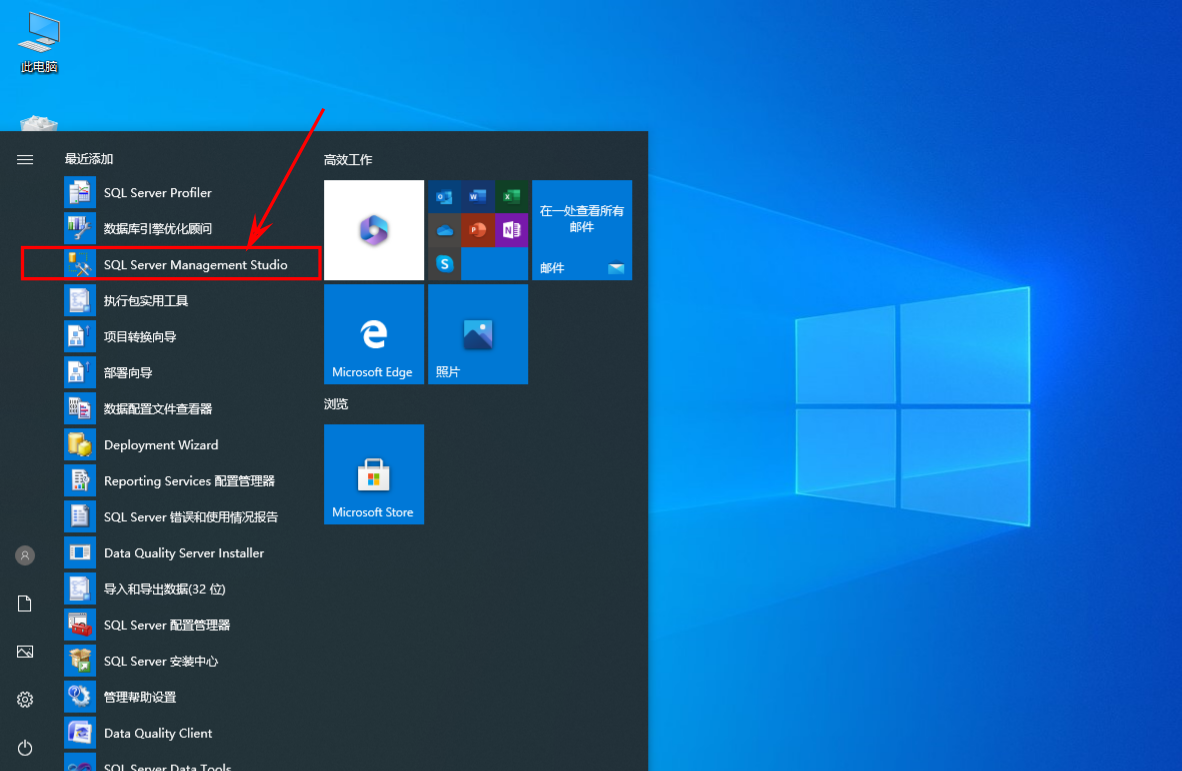Expand the Start menu hamburger button
This screenshot has width=1182, height=771.
(25, 160)
